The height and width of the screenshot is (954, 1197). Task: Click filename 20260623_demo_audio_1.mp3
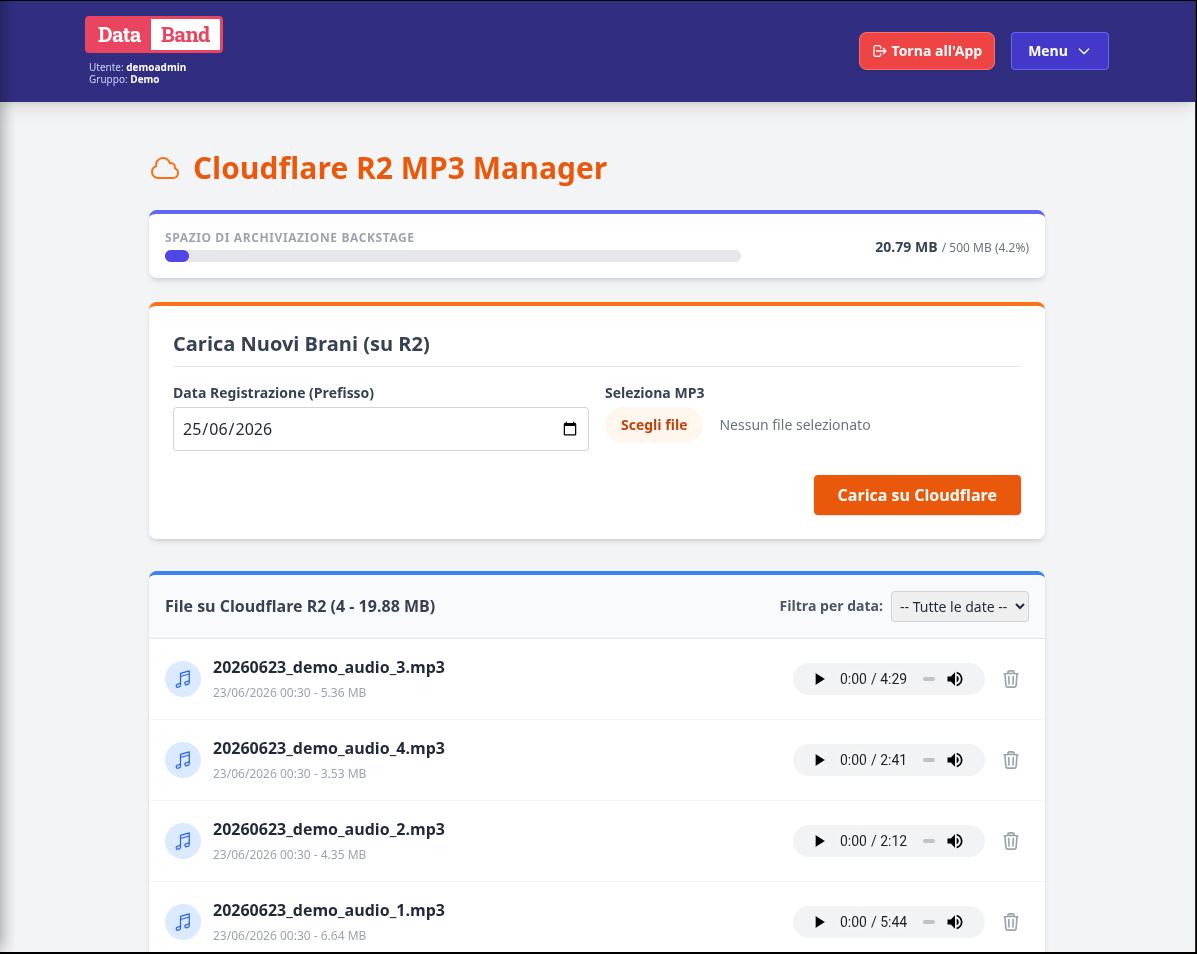coord(329,910)
